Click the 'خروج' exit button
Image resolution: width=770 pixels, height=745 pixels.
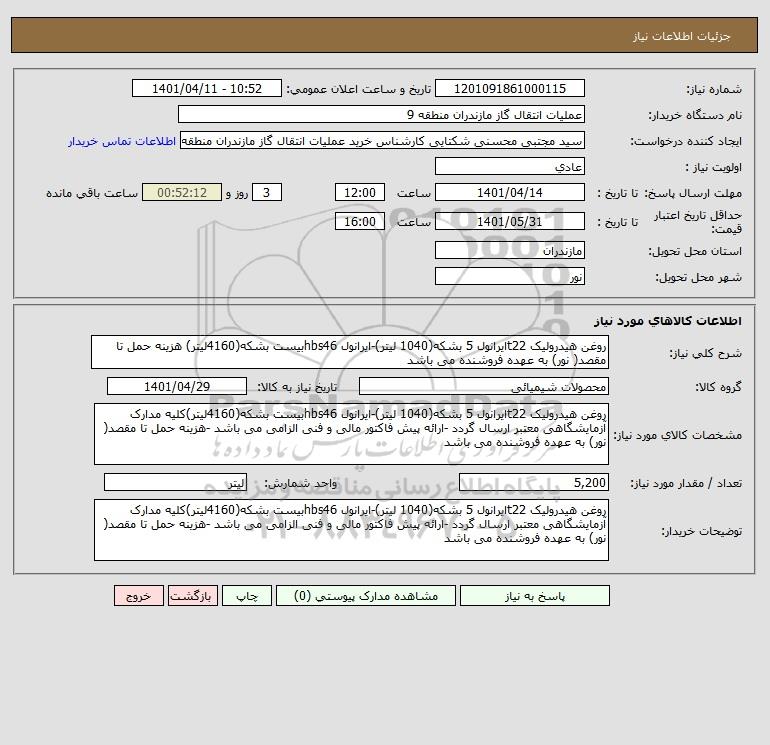click(x=138, y=596)
